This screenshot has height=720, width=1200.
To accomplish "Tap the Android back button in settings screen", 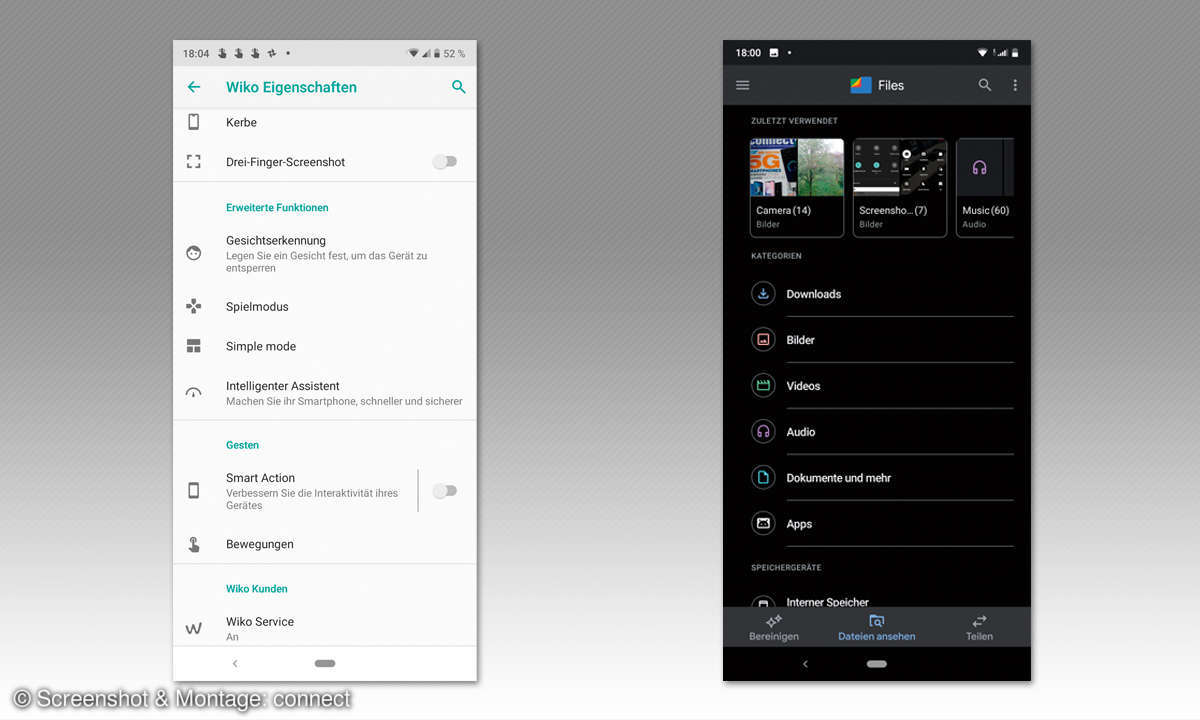I will [235, 663].
